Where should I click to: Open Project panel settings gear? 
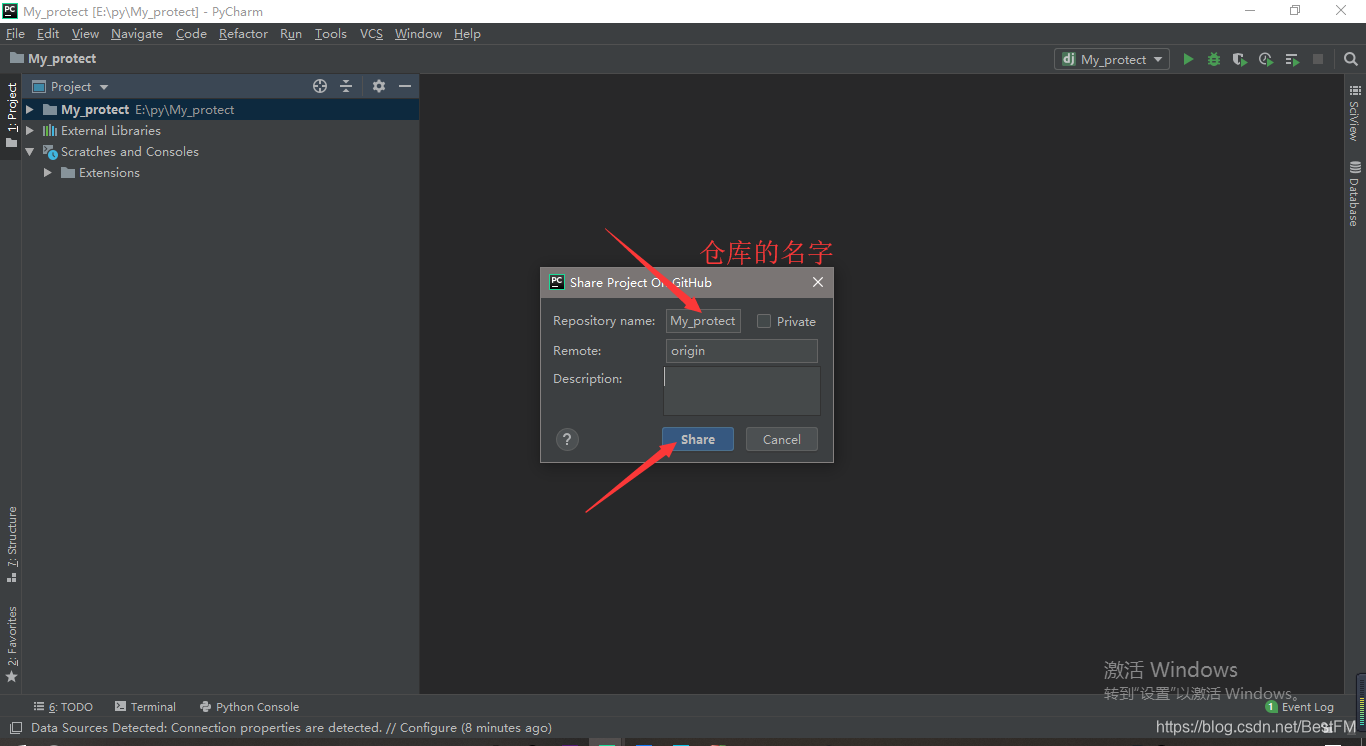pos(379,86)
